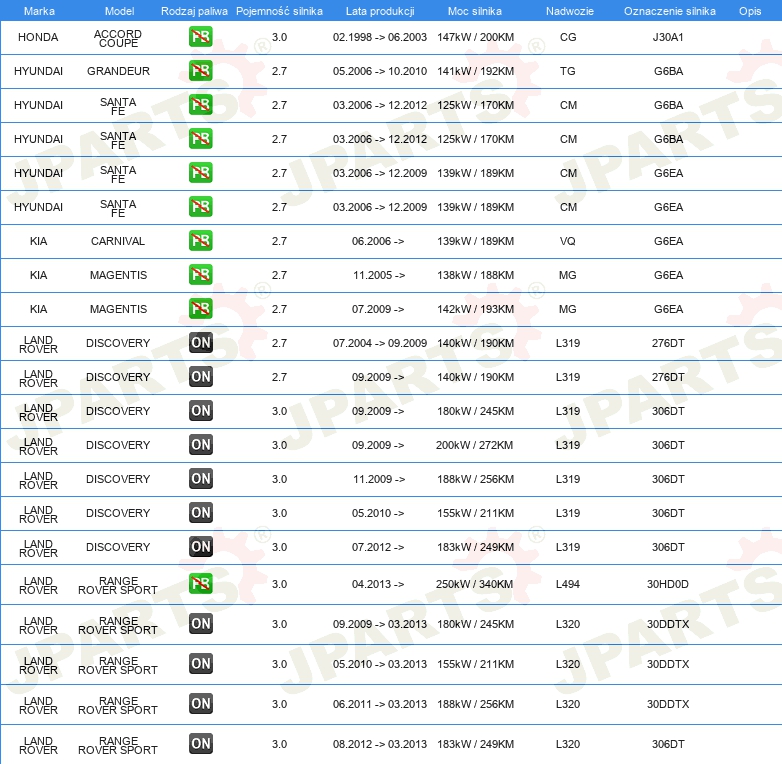This screenshot has width=782, height=764.
Task: Click production date 06.2006 ->
Action: pyautogui.click(x=378, y=241)
